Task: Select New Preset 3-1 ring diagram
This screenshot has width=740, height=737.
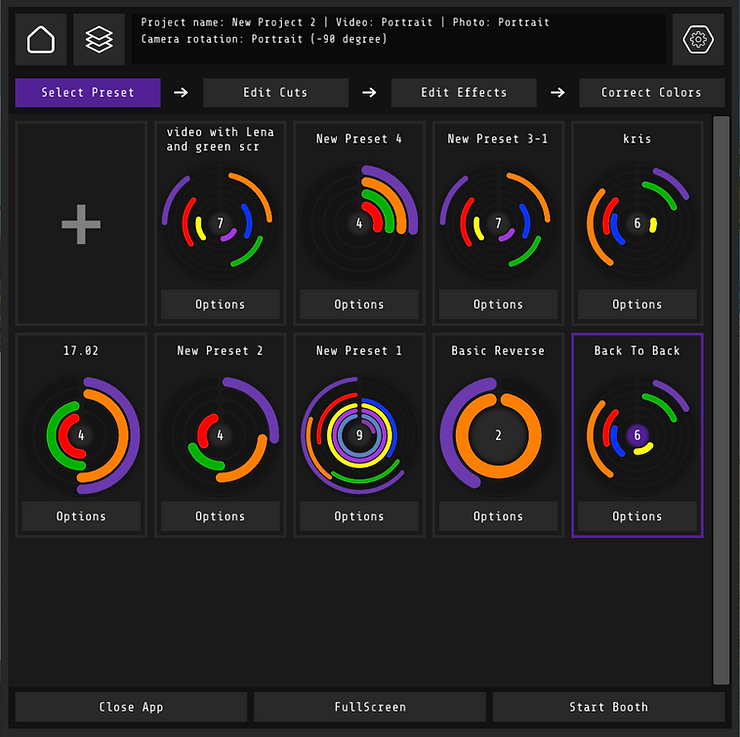Action: 498,223
